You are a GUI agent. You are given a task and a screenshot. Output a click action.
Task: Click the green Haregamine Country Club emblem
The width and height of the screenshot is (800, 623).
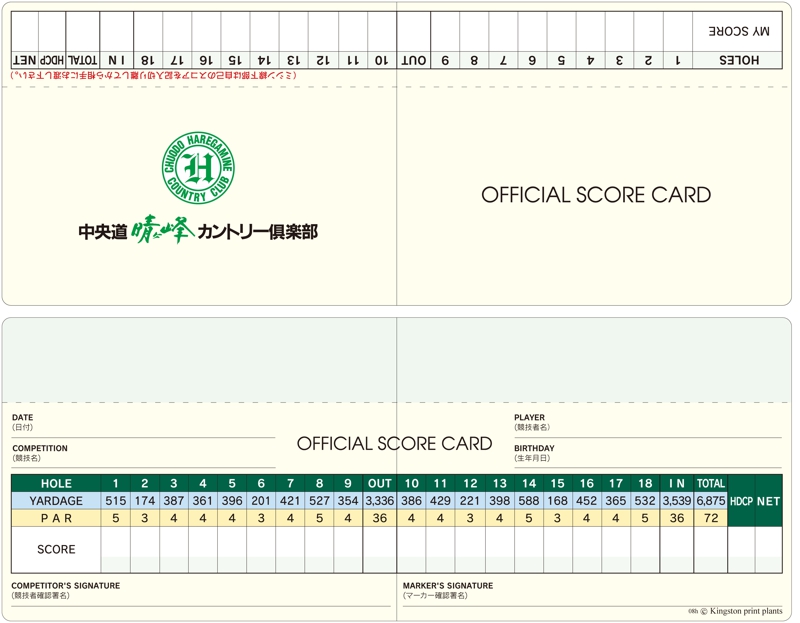pos(198,167)
